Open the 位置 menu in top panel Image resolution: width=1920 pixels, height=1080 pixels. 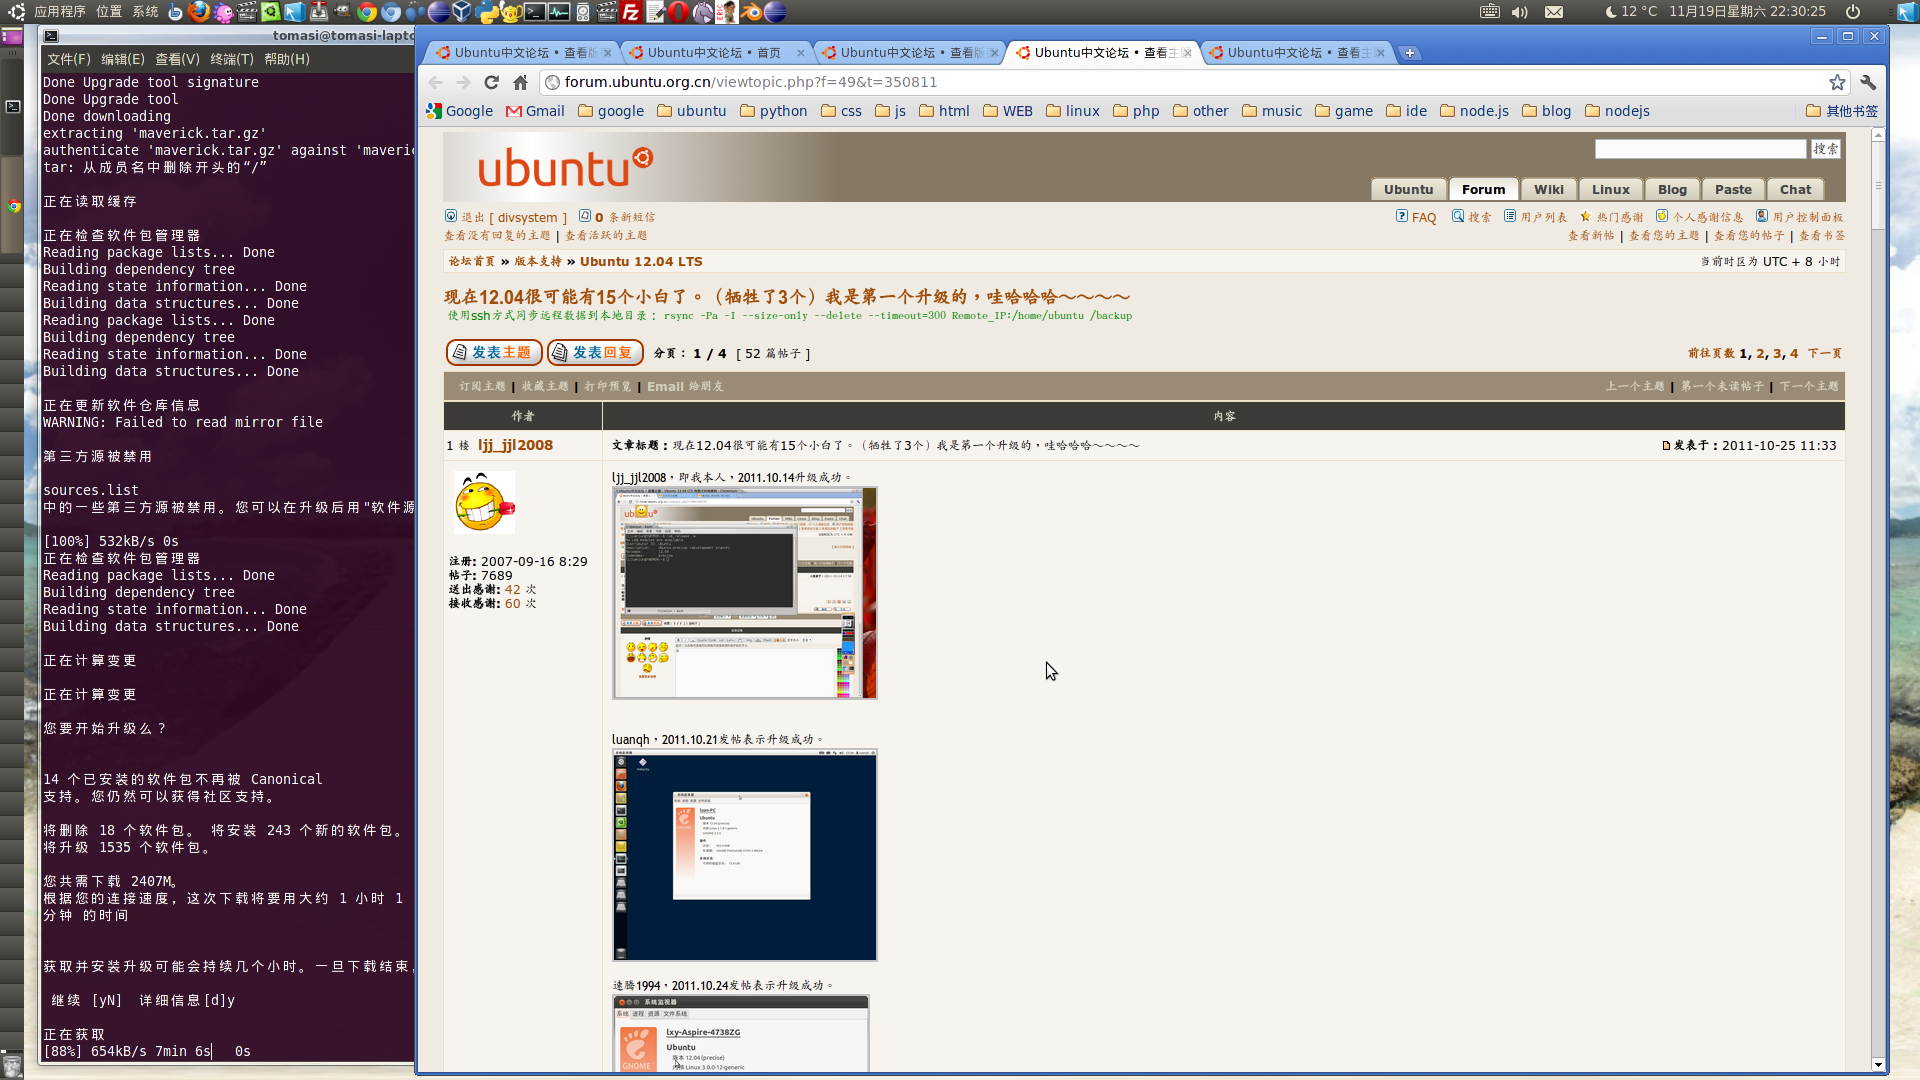coord(109,12)
